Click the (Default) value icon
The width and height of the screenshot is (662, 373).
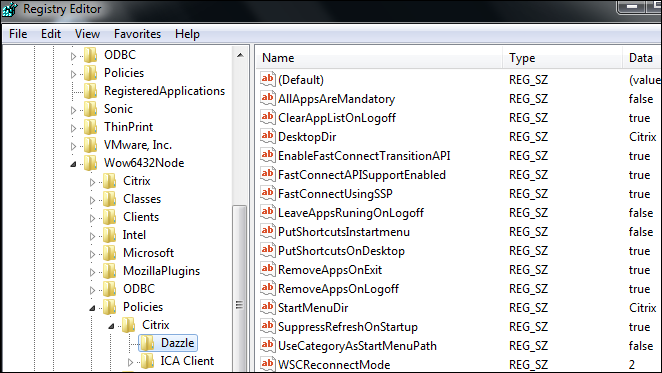[x=268, y=79]
